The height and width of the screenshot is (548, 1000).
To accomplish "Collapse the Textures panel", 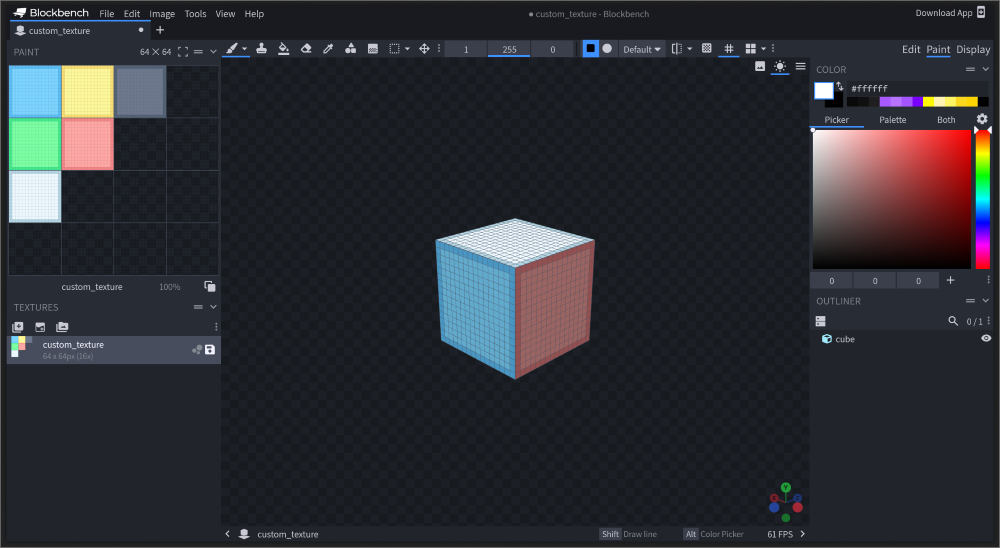I will (x=213, y=307).
